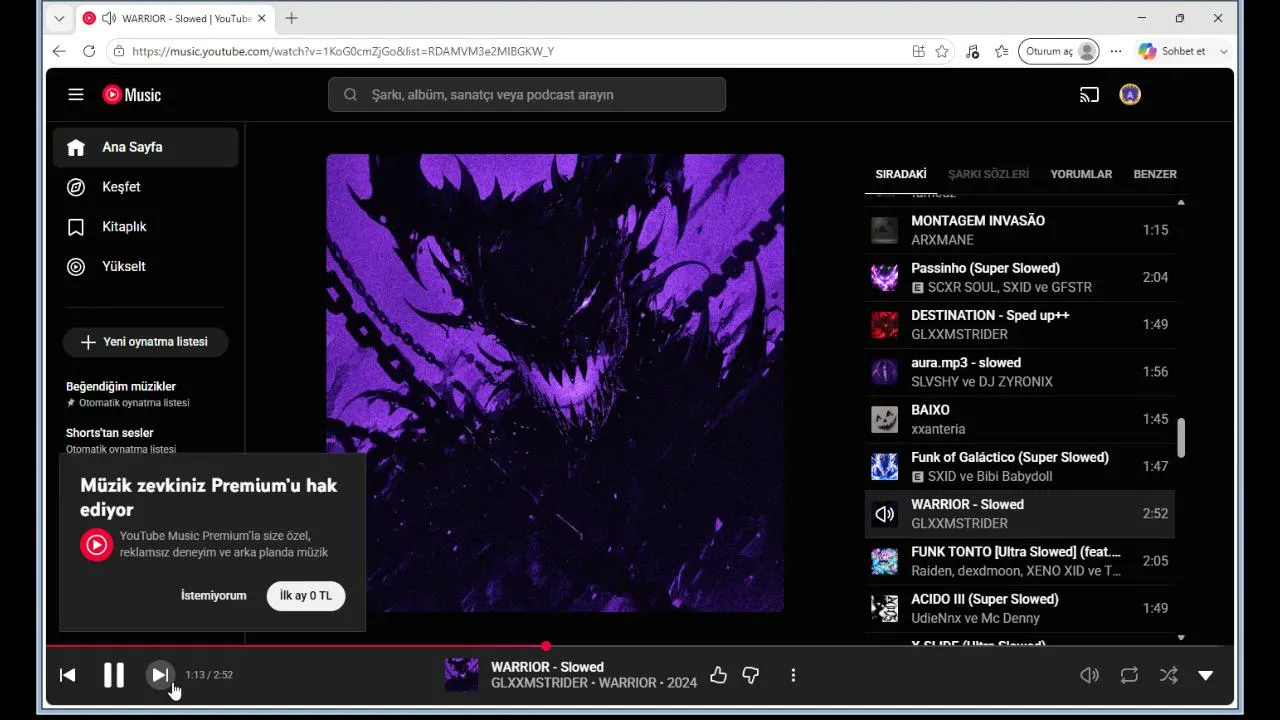Click the Oturum aç sign-in button
Image resolution: width=1280 pixels, height=720 pixels.
click(1059, 51)
